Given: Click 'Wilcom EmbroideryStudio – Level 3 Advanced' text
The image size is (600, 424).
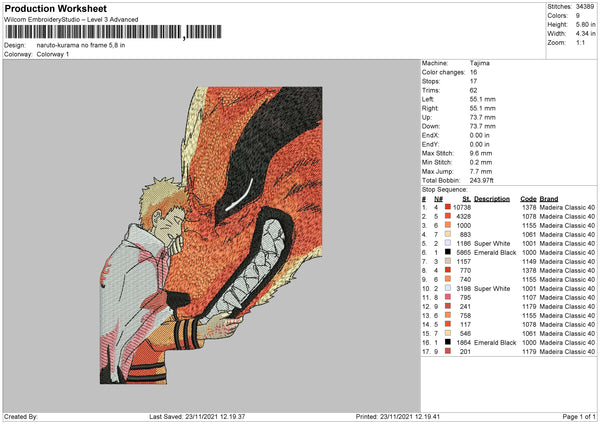Looking at the screenshot, I should (x=71, y=20).
